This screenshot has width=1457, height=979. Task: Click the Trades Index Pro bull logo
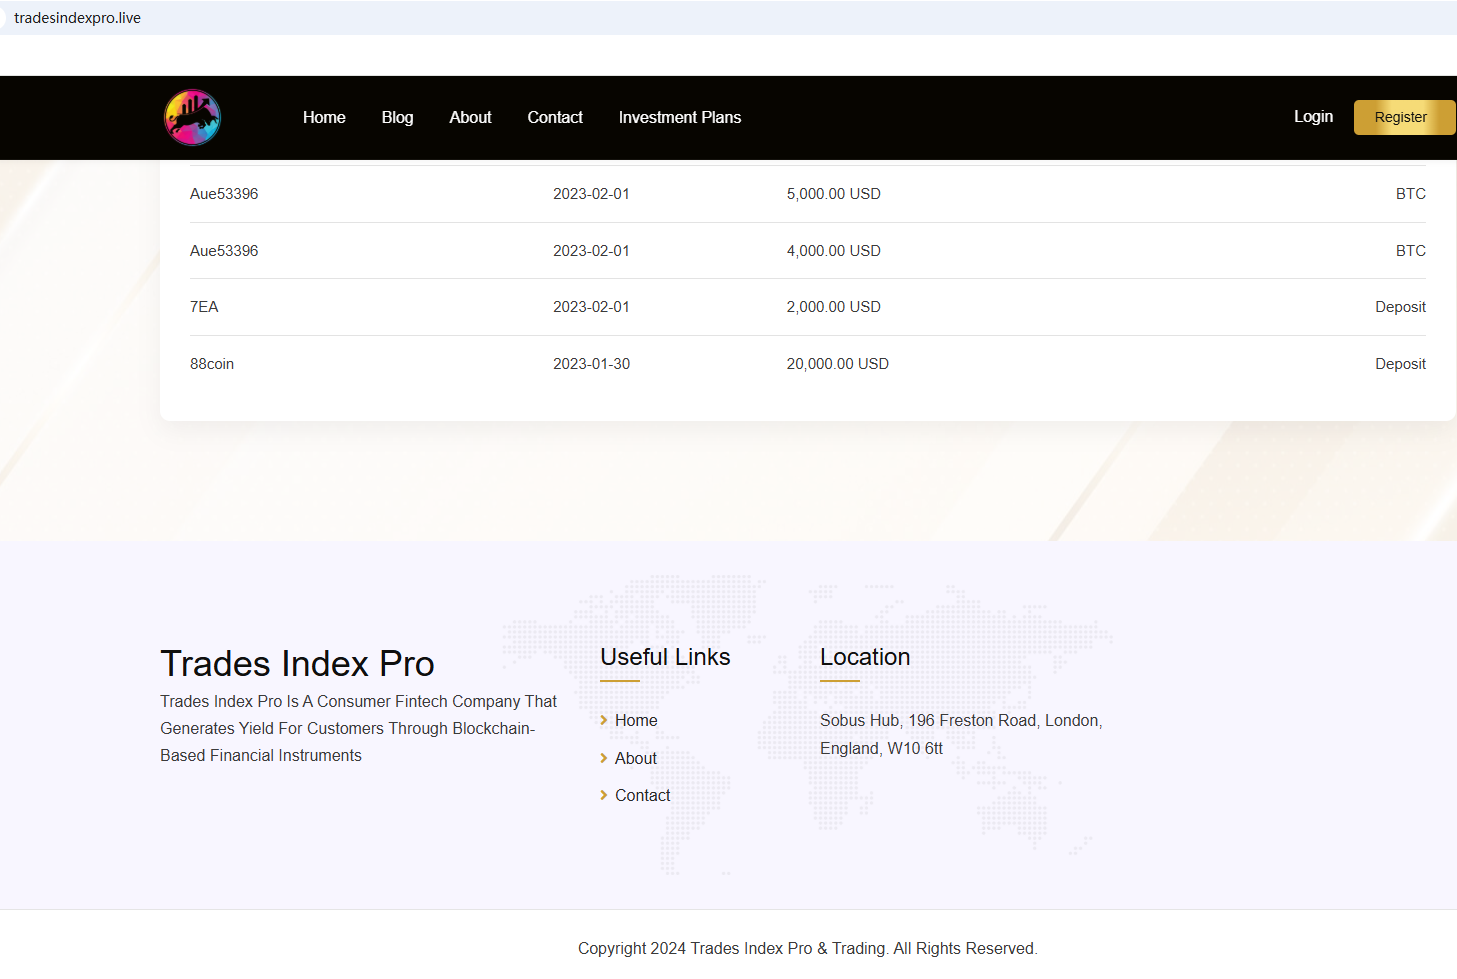click(x=192, y=118)
